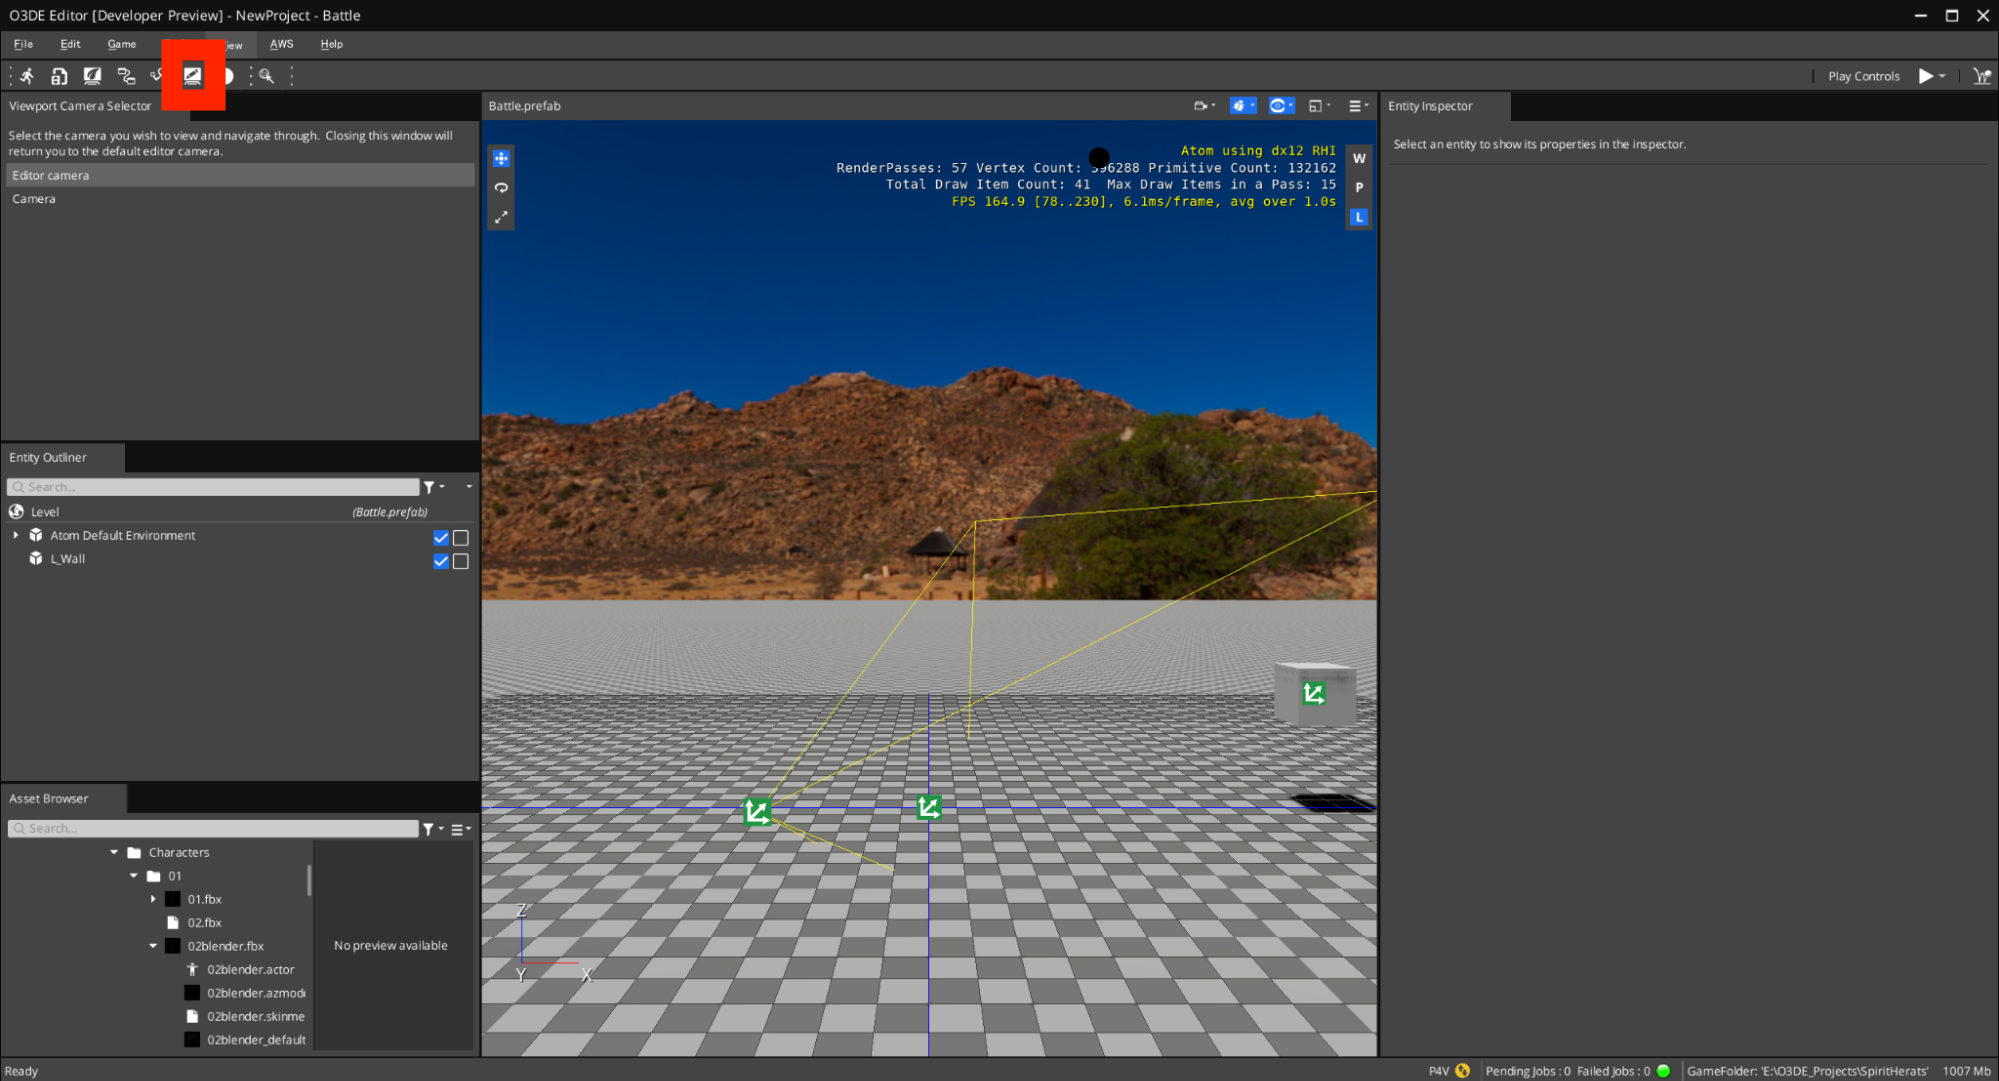Click the green asset processor status dot

tap(1663, 1071)
